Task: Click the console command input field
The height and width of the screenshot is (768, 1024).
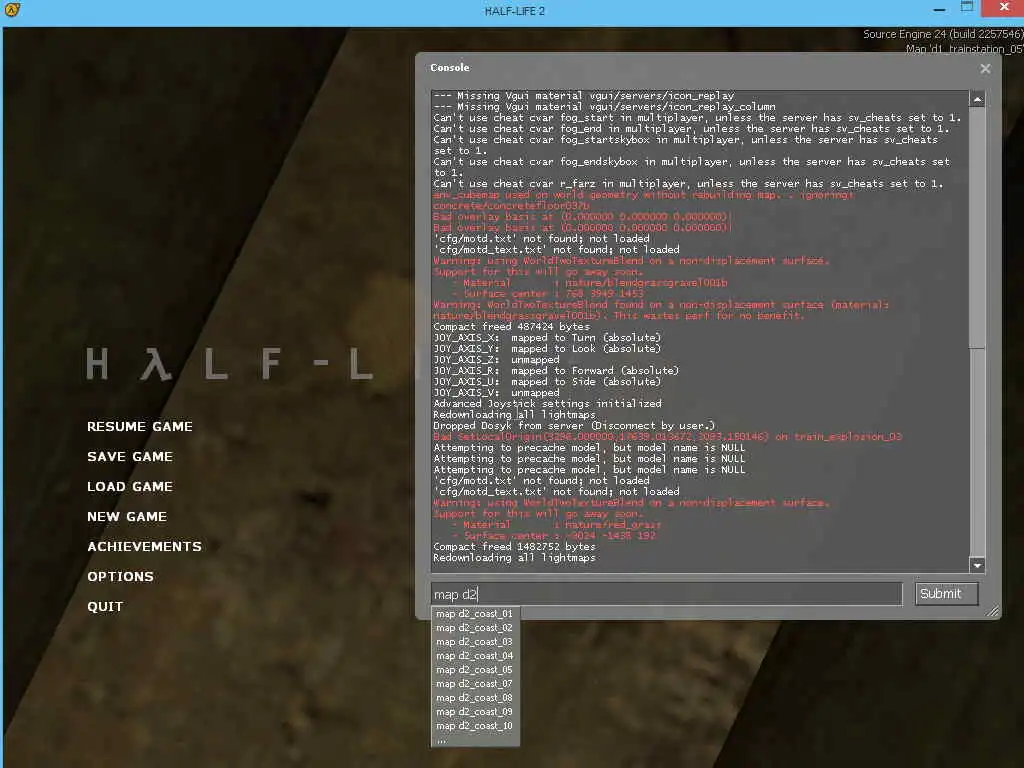Action: click(666, 594)
